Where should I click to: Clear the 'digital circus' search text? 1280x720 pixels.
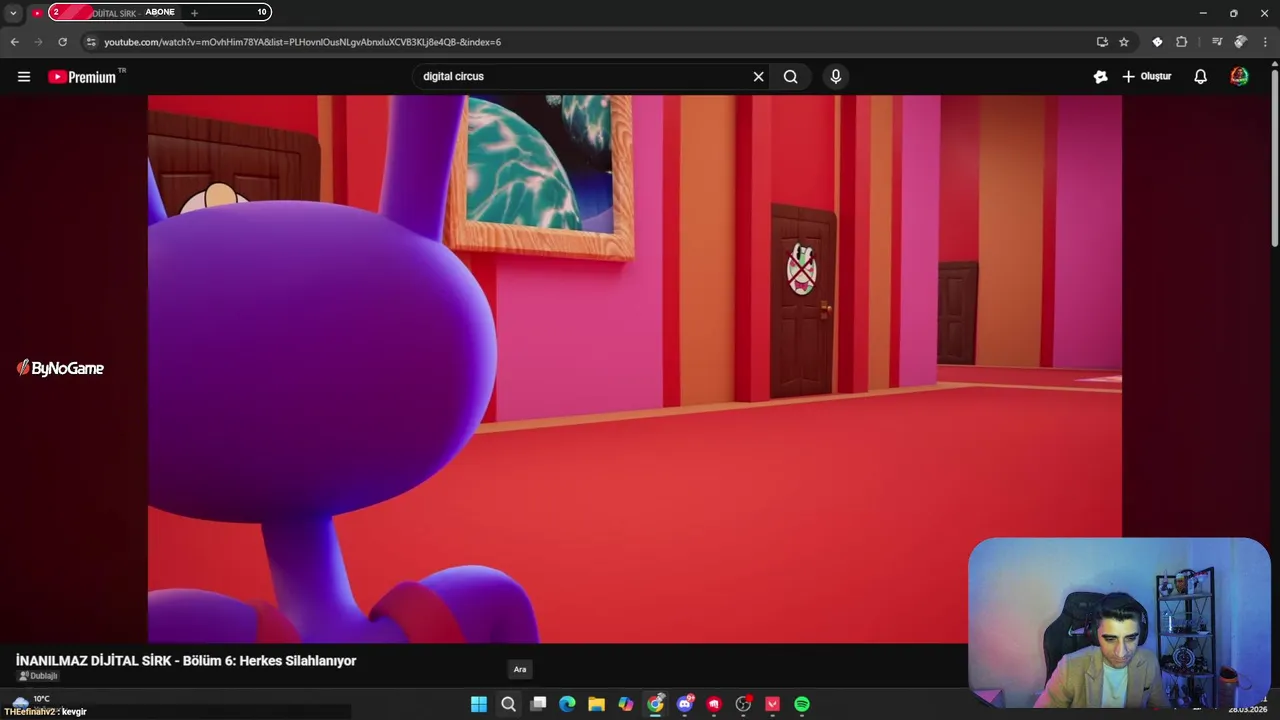pos(758,77)
